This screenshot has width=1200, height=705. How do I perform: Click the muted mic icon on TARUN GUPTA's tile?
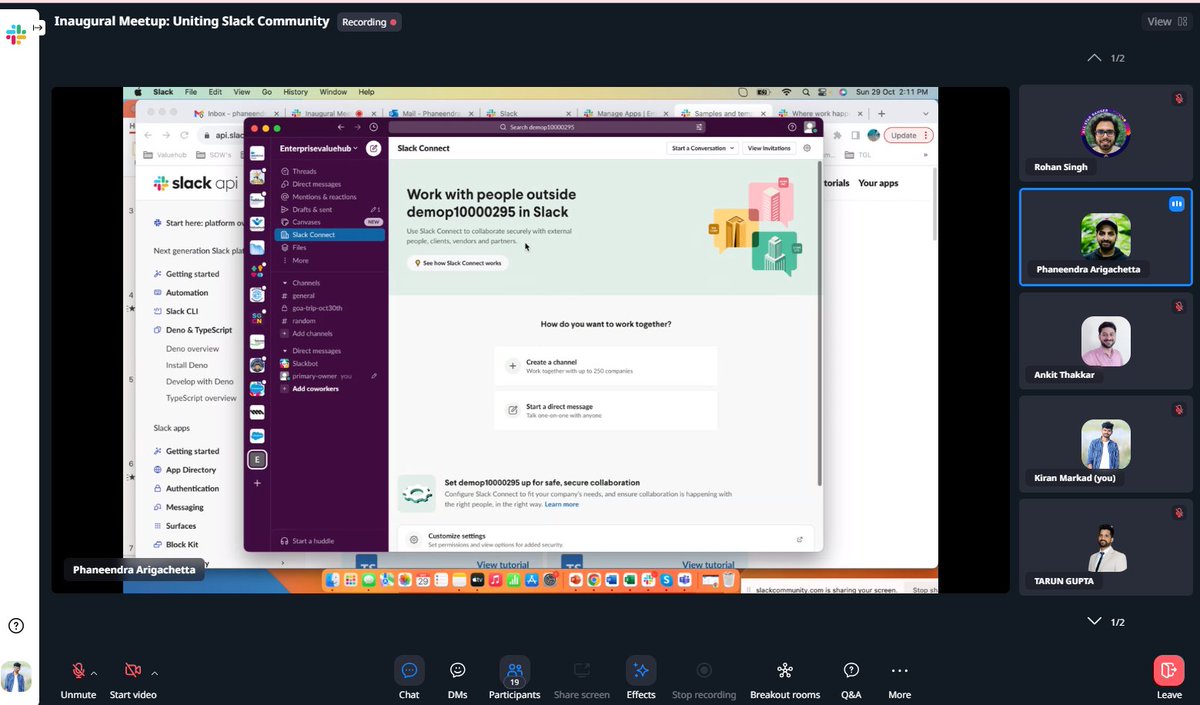point(1179,513)
